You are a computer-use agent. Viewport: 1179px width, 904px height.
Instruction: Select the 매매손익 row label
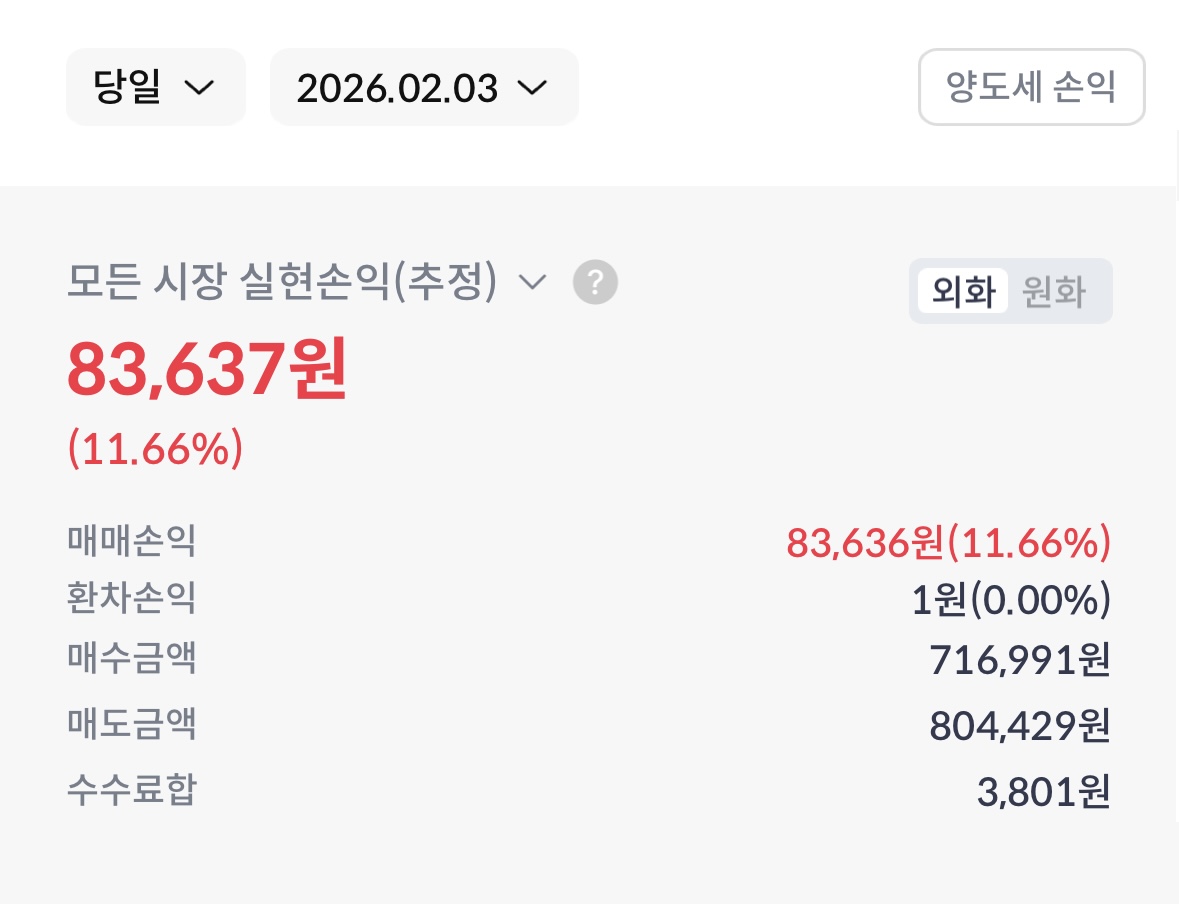[131, 541]
